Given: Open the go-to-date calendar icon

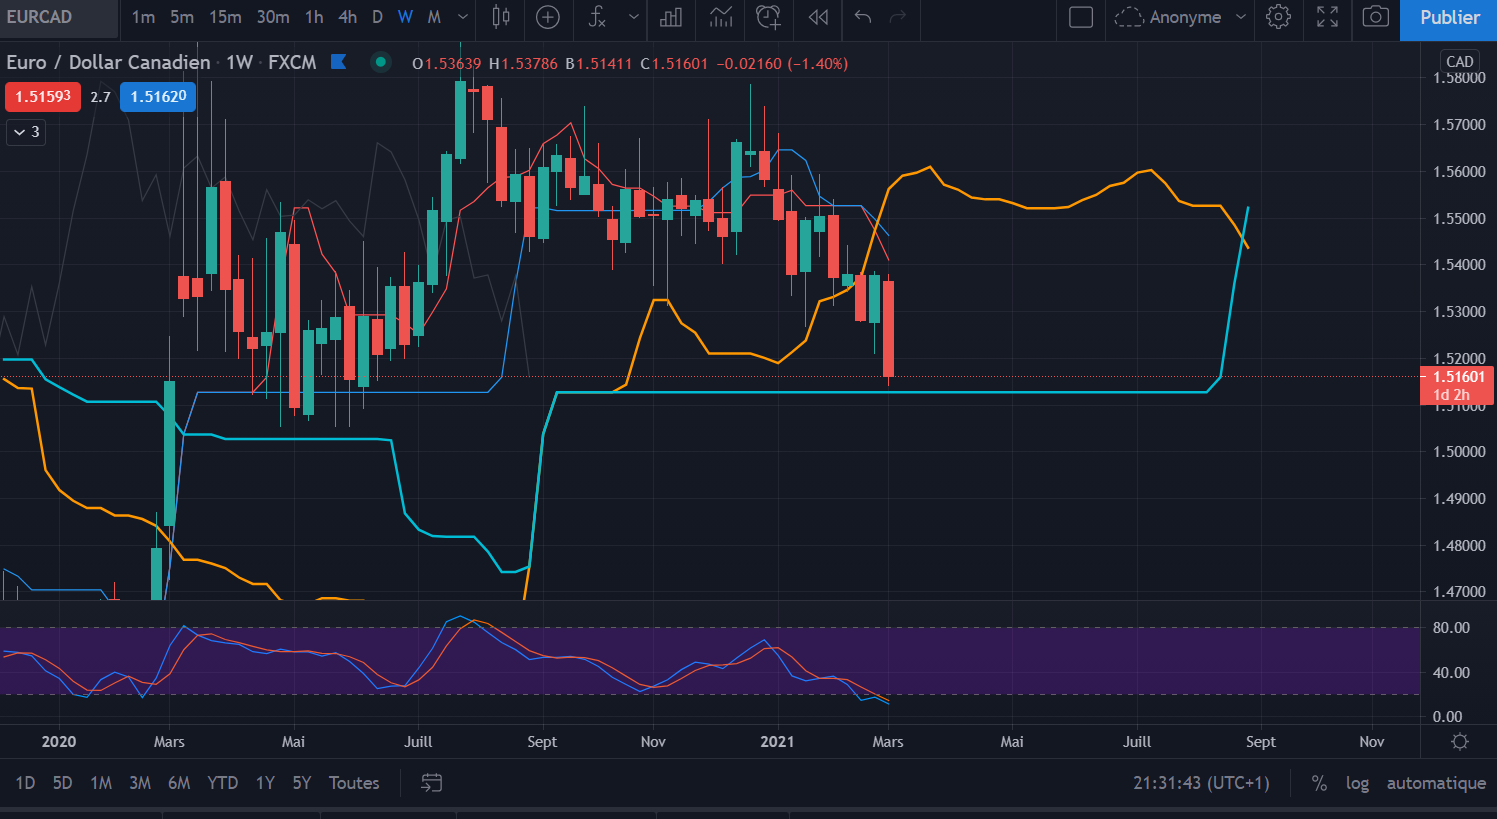Looking at the screenshot, I should [x=431, y=783].
